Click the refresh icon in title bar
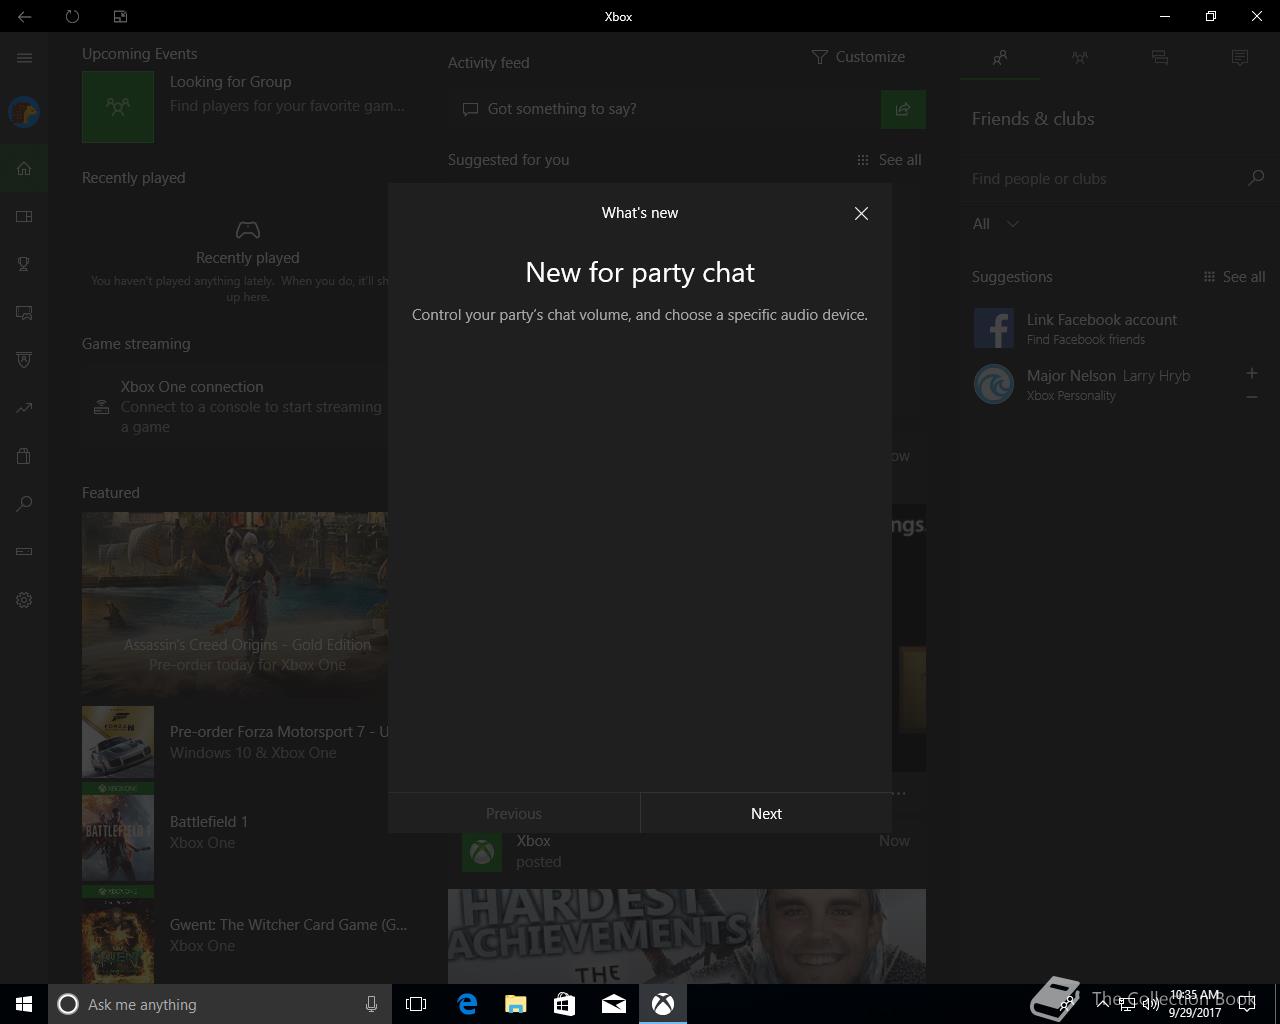Viewport: 1280px width, 1024px height. (72, 16)
